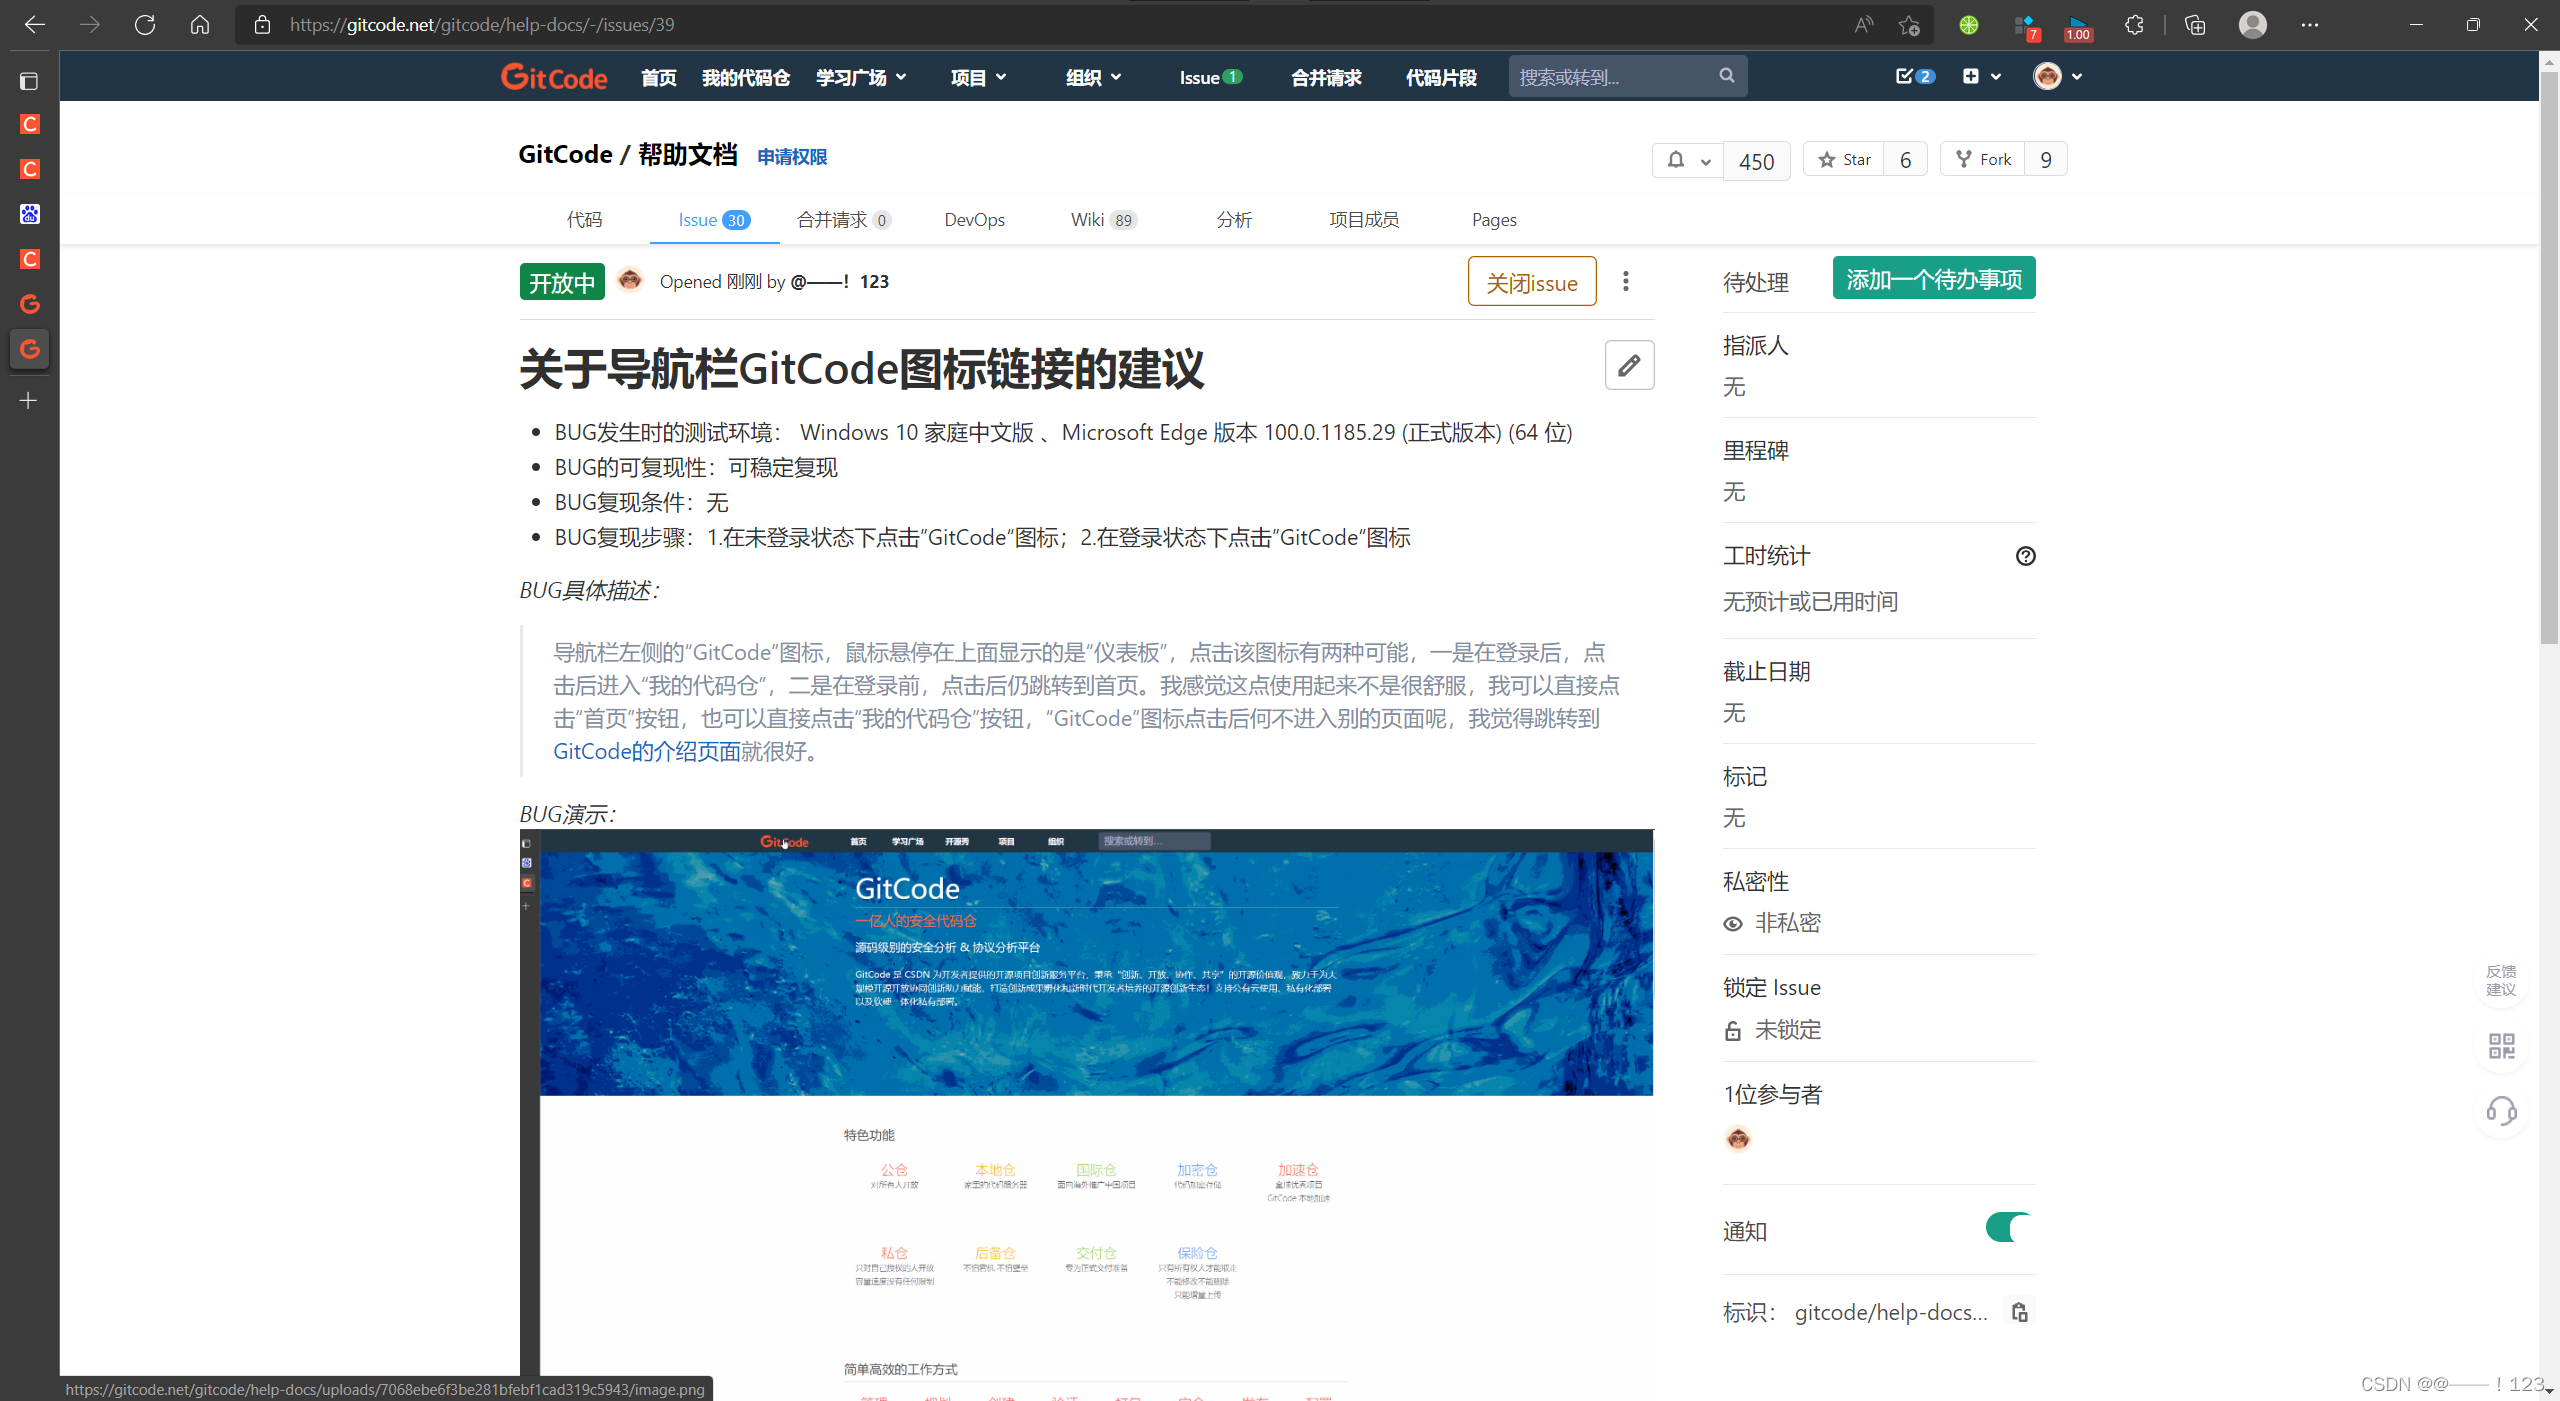2560x1401 pixels.
Task: Click the GitCode logo in header
Action: click(x=553, y=76)
